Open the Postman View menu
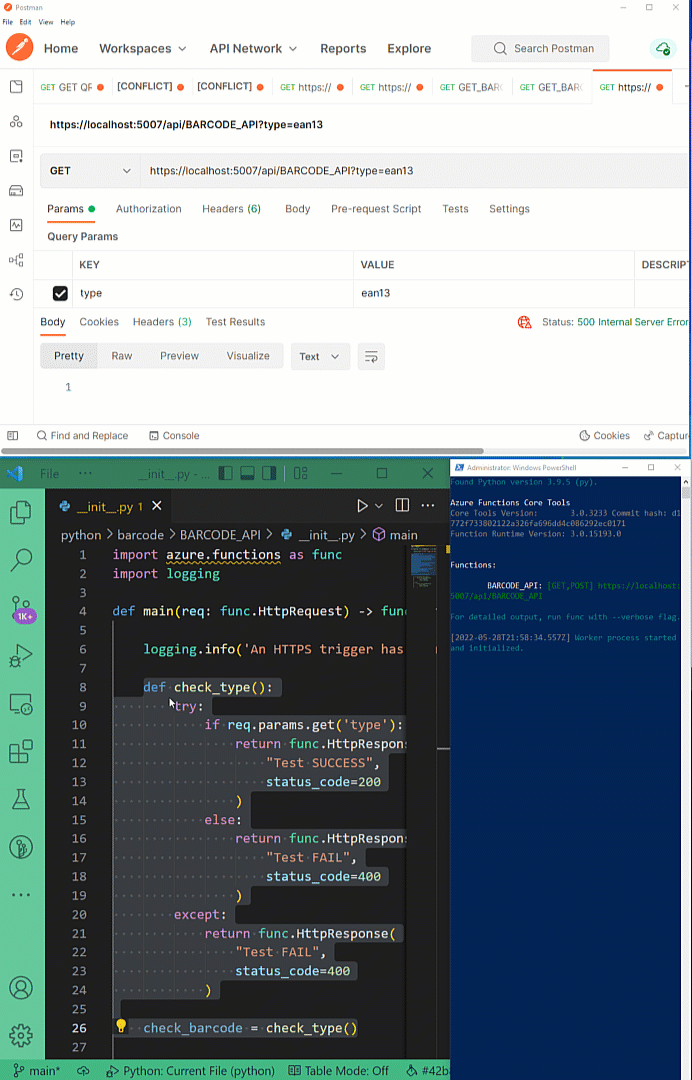This screenshot has height=1080, width=692. click(x=46, y=22)
